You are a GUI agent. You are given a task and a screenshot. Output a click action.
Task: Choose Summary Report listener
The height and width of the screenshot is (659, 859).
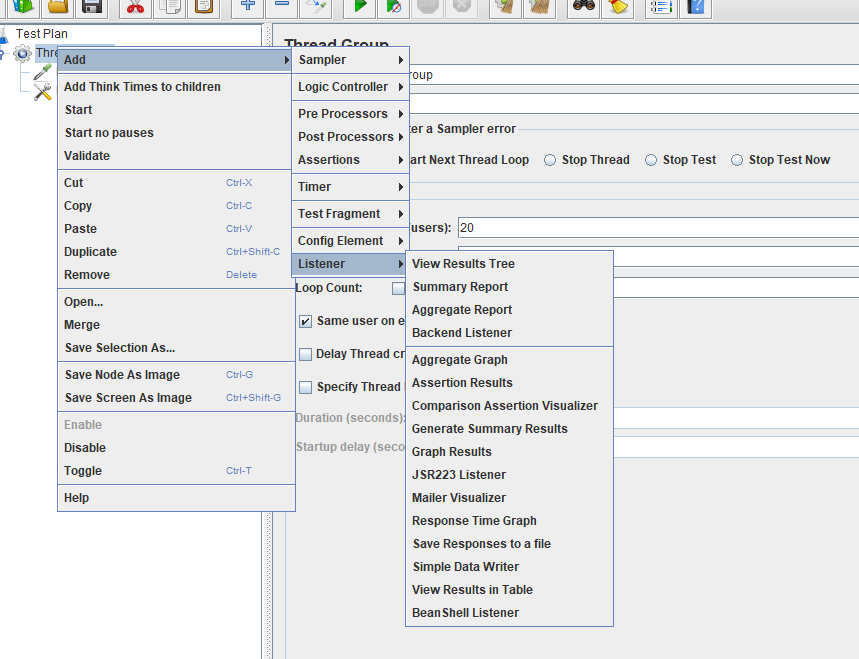point(509,286)
